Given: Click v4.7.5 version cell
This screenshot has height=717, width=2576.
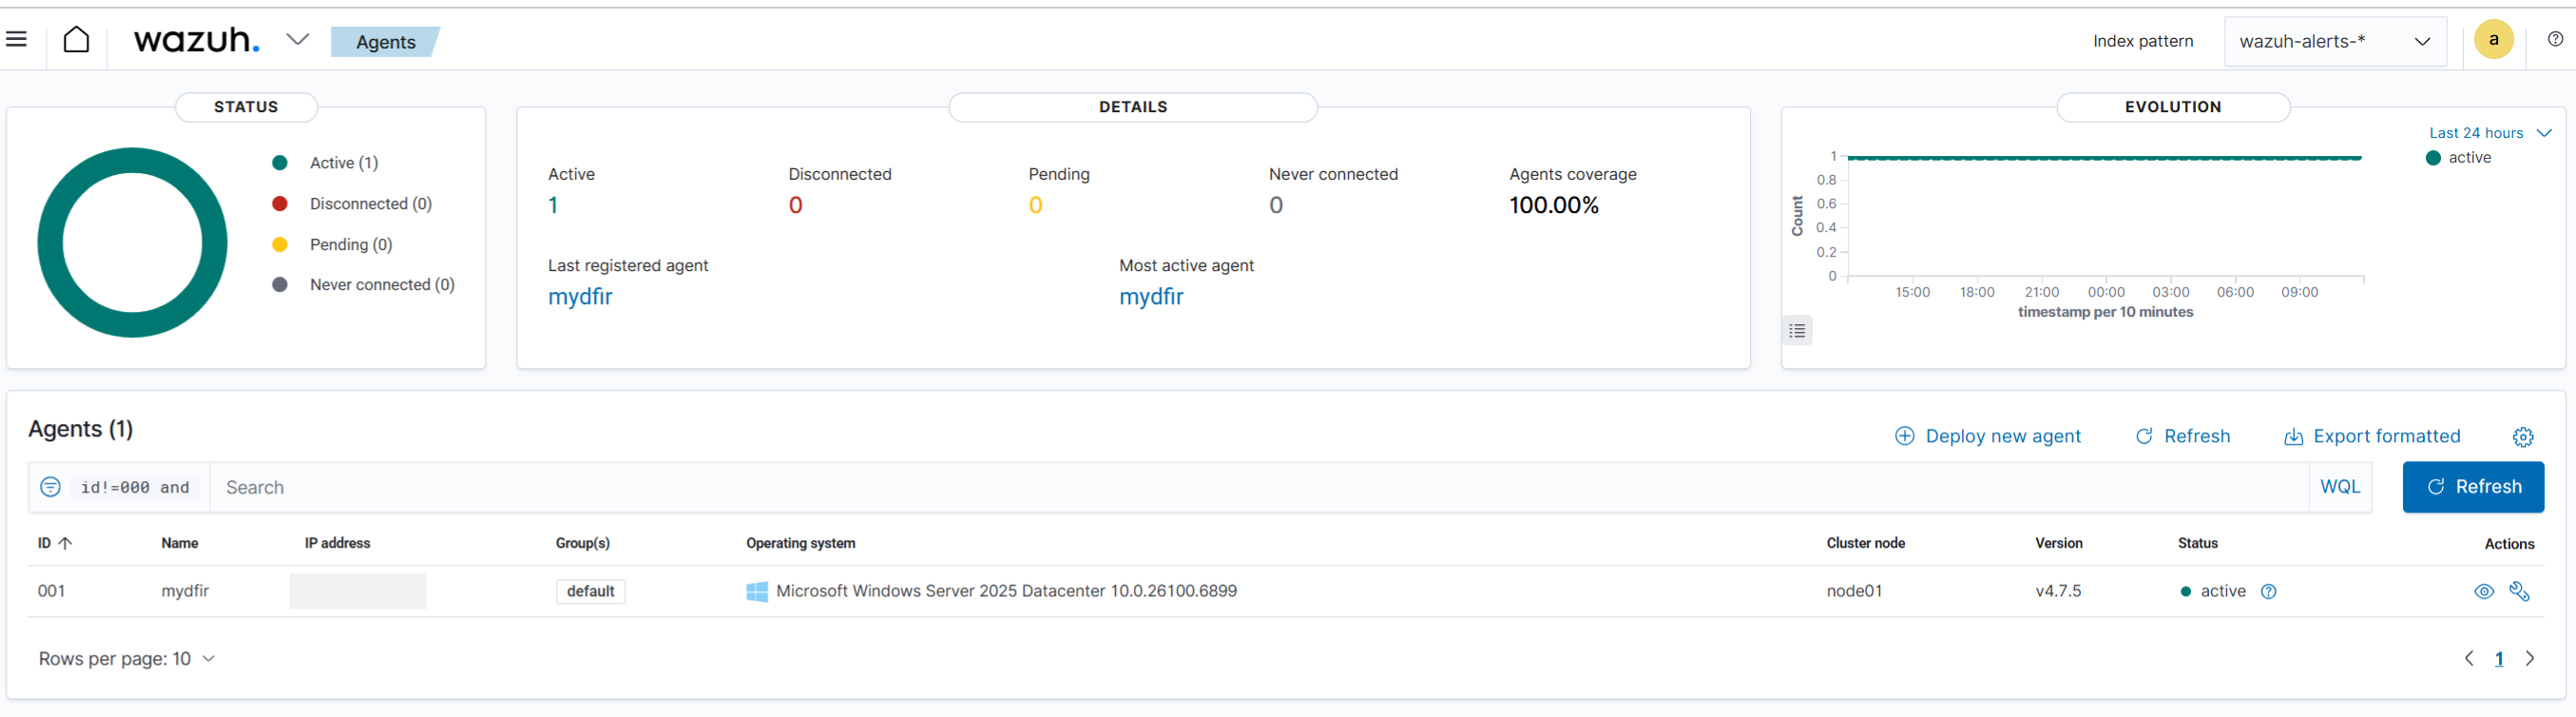Looking at the screenshot, I should tap(2058, 591).
